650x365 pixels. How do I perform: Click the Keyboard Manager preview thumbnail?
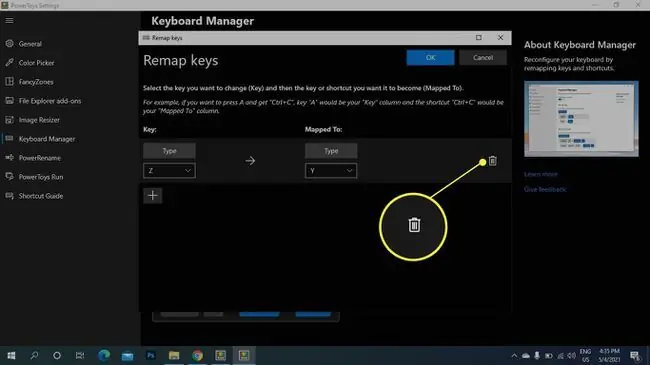pos(581,119)
